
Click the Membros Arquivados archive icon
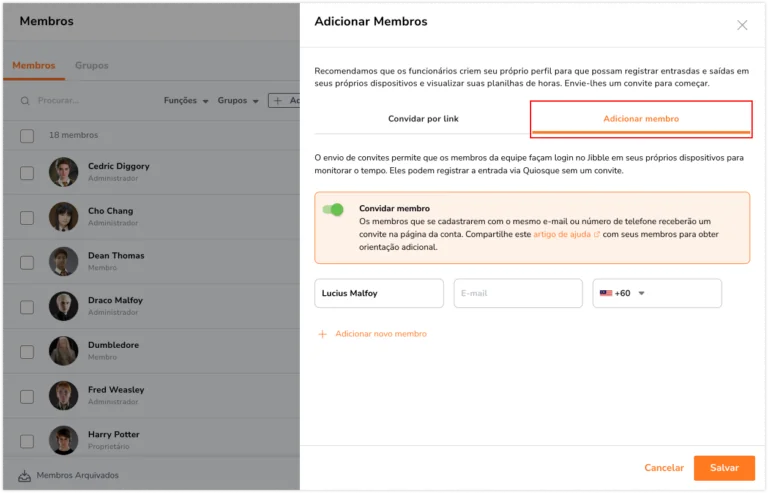click(24, 475)
